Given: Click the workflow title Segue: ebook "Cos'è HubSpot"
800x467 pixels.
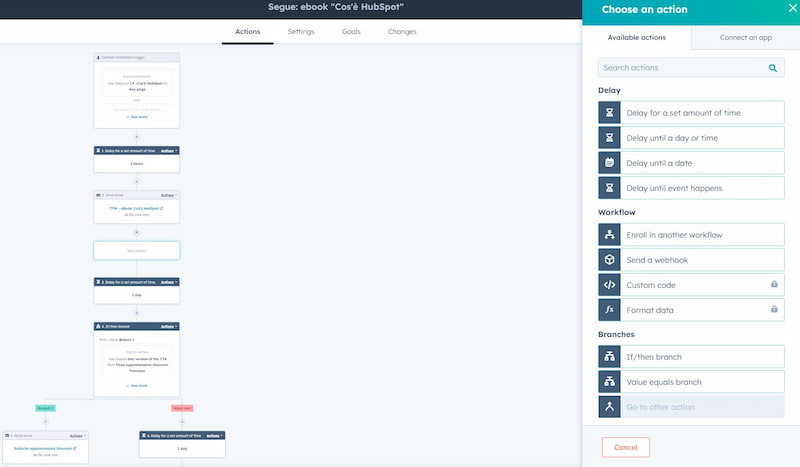Looking at the screenshot, I should [x=336, y=7].
